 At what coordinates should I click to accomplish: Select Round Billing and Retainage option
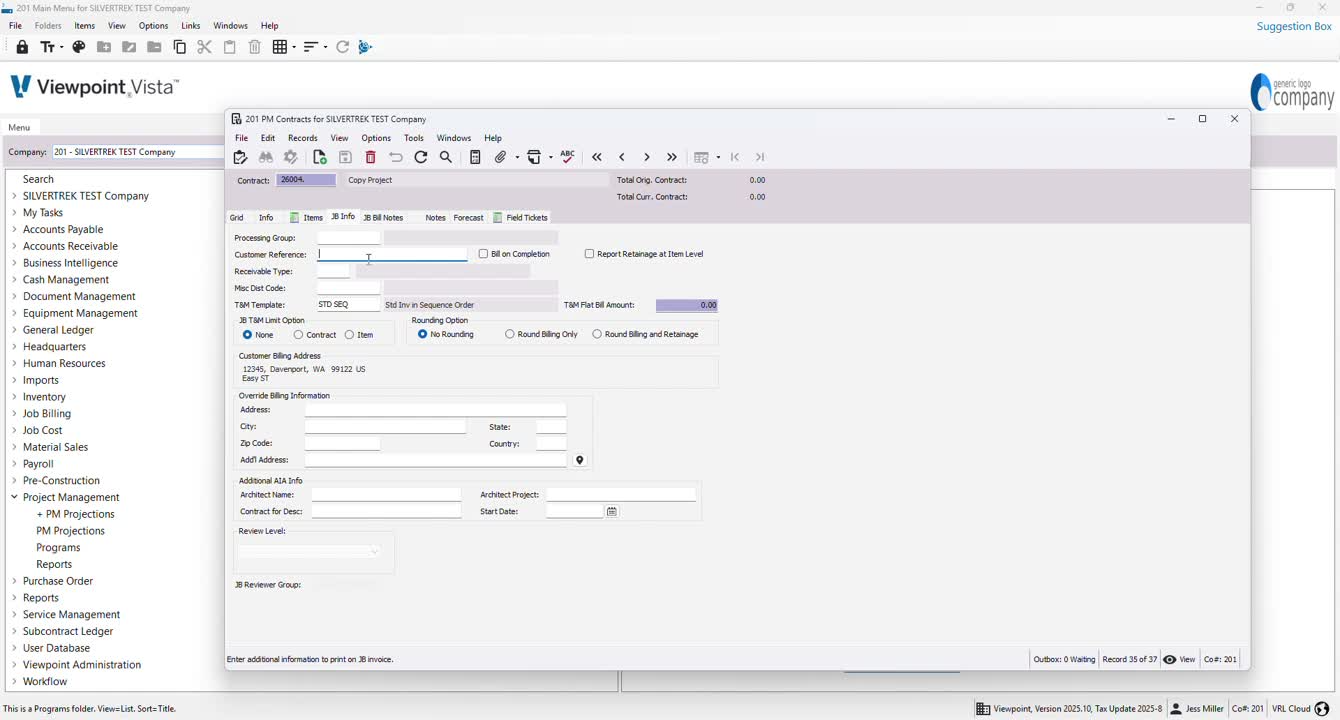tap(597, 334)
